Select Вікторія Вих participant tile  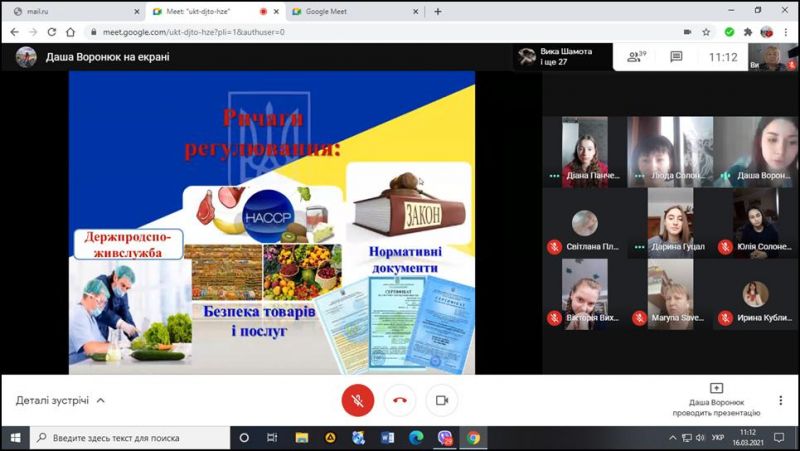585,294
